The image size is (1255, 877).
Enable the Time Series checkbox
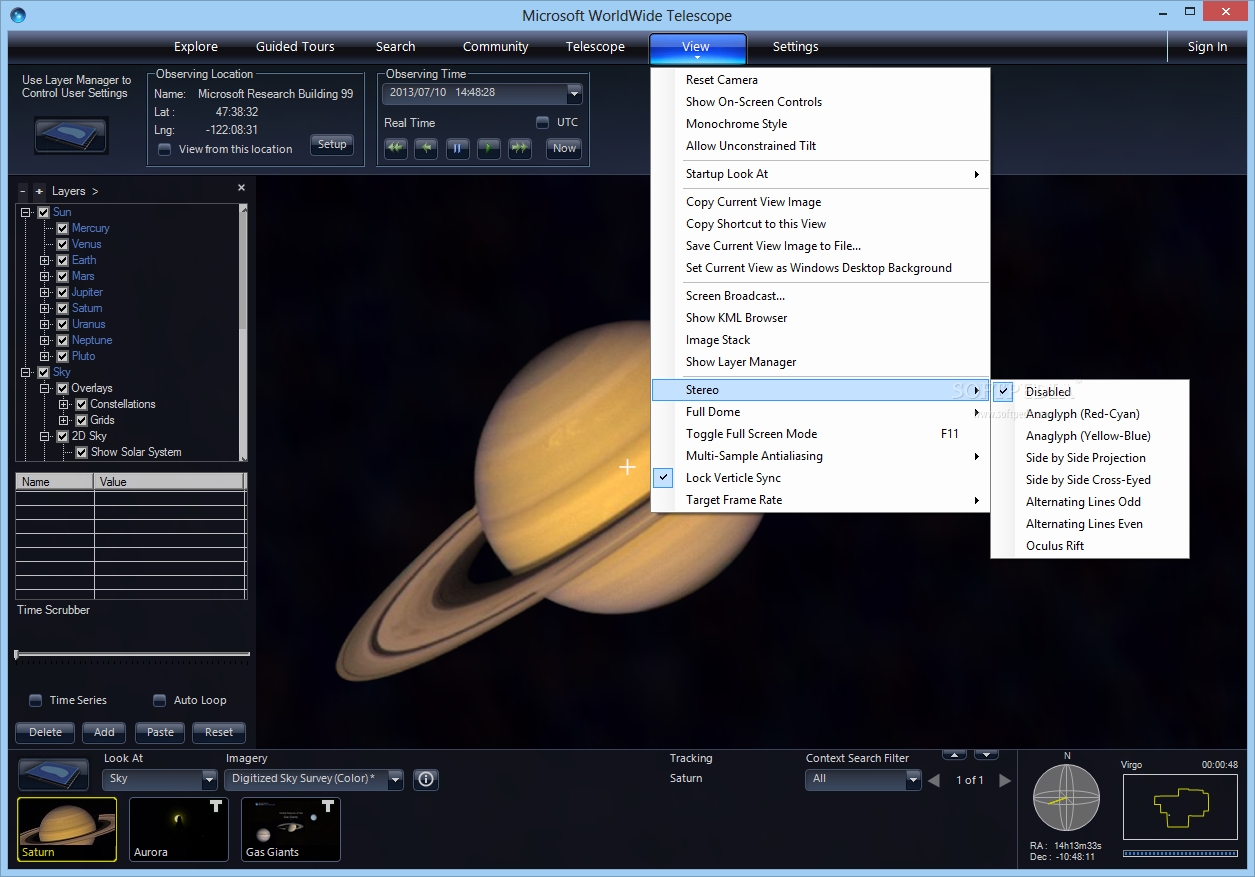[x=36, y=700]
